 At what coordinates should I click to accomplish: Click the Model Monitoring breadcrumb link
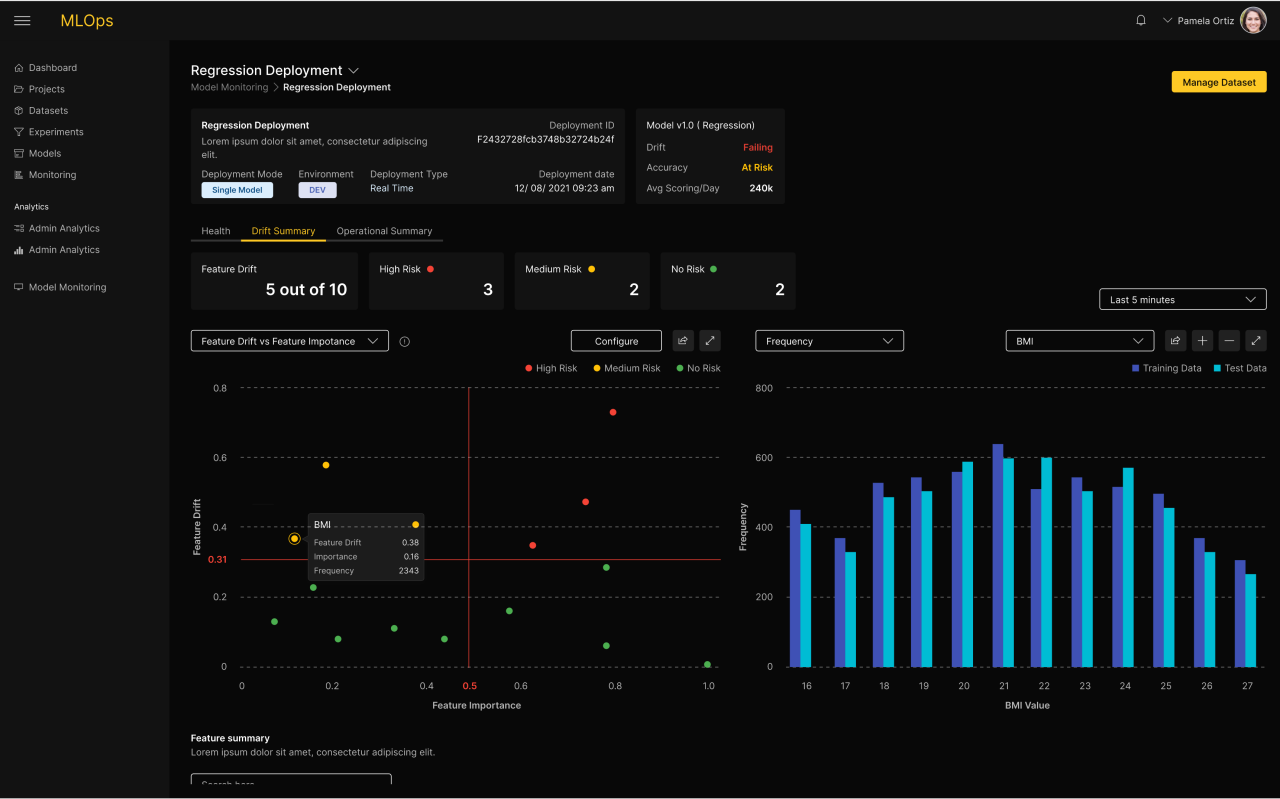229,87
